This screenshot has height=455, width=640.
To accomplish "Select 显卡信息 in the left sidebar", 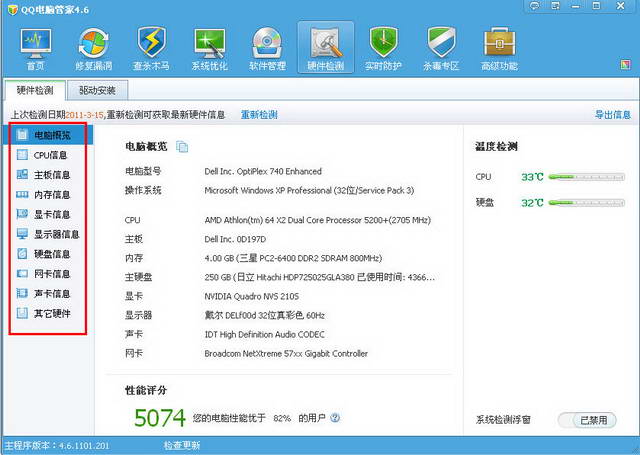I will tap(50, 214).
